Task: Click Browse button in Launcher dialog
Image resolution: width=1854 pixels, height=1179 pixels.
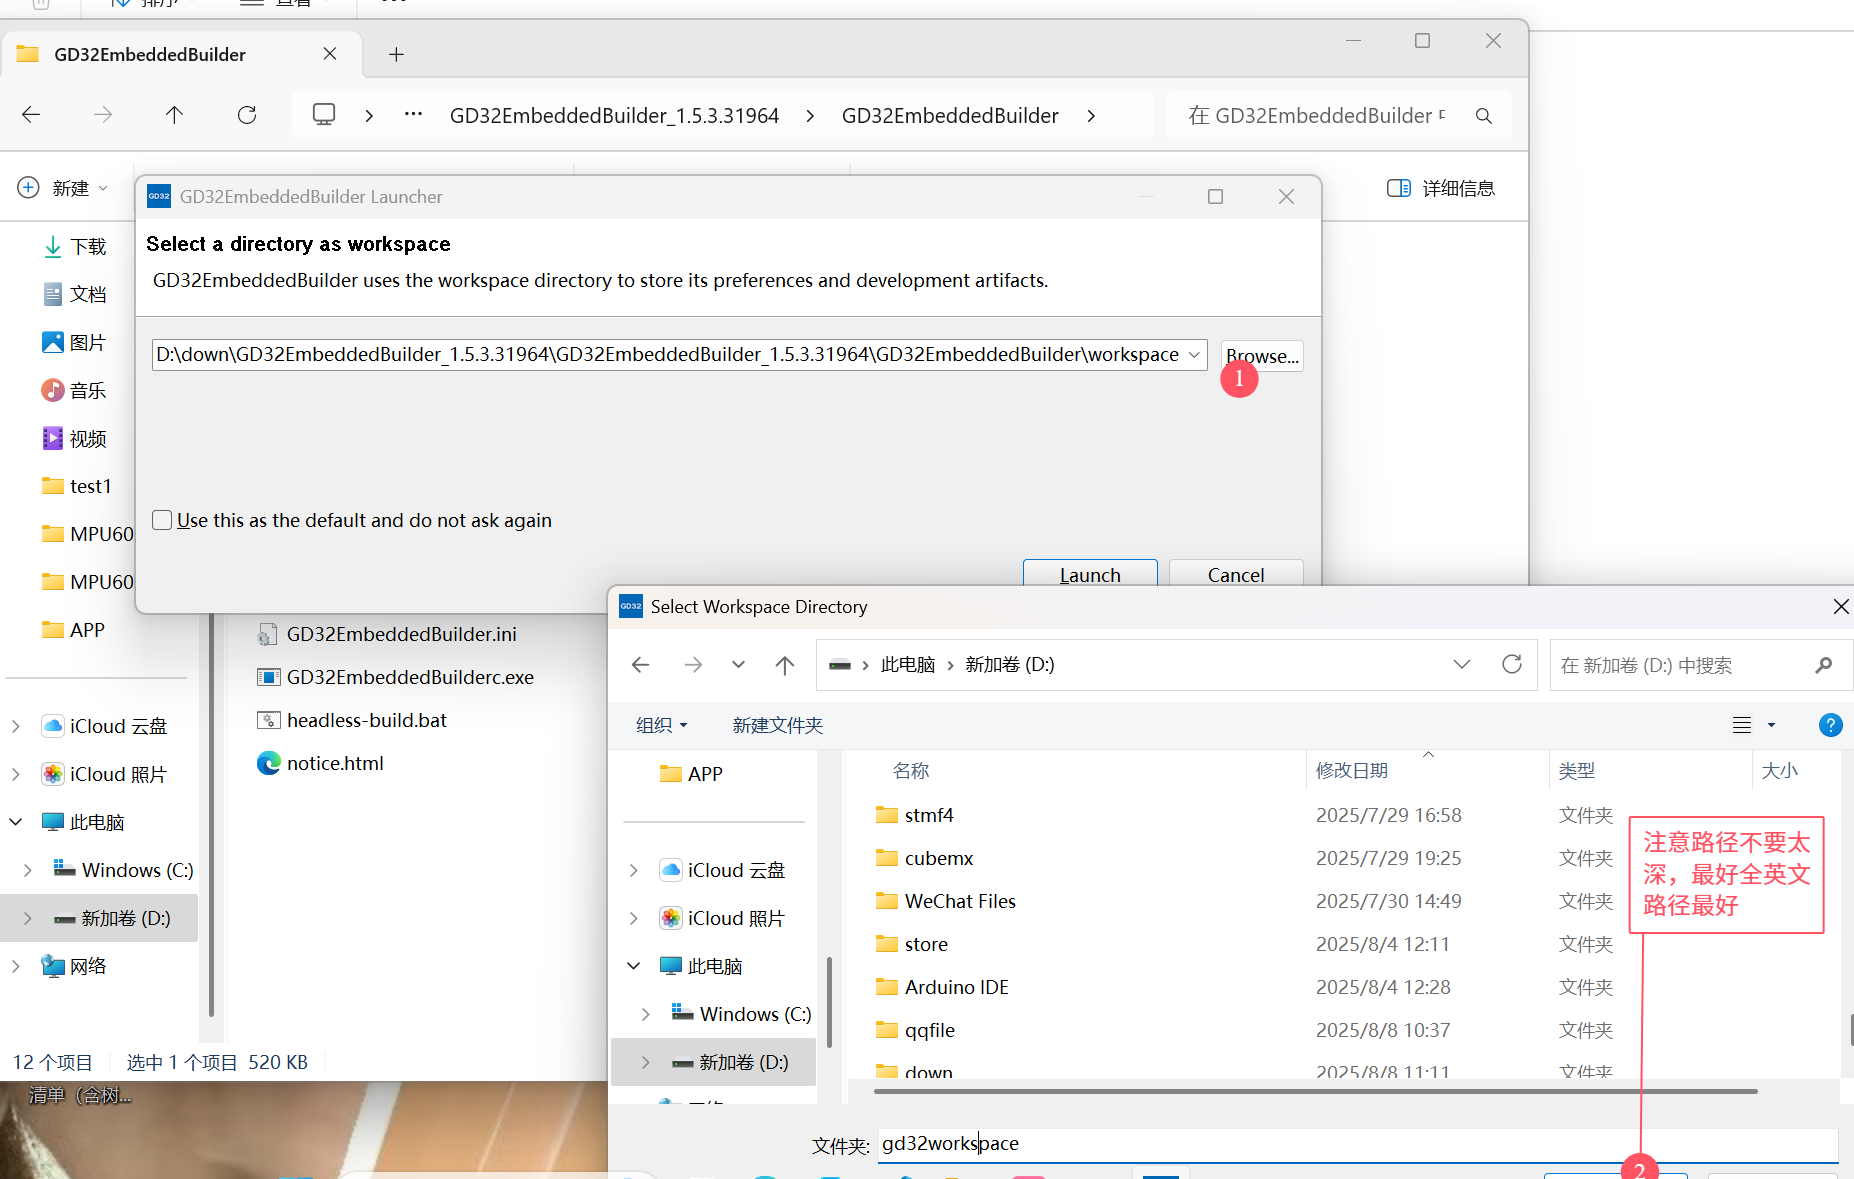Action: click(1262, 355)
